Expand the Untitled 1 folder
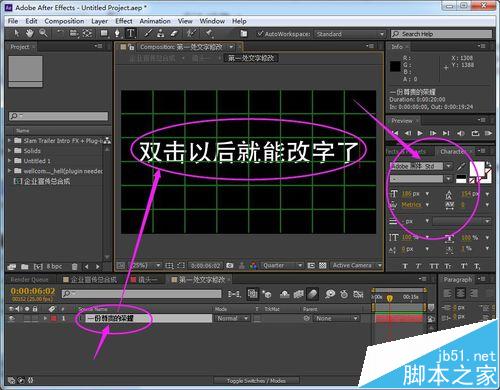The height and width of the screenshot is (390, 500). click(10, 161)
